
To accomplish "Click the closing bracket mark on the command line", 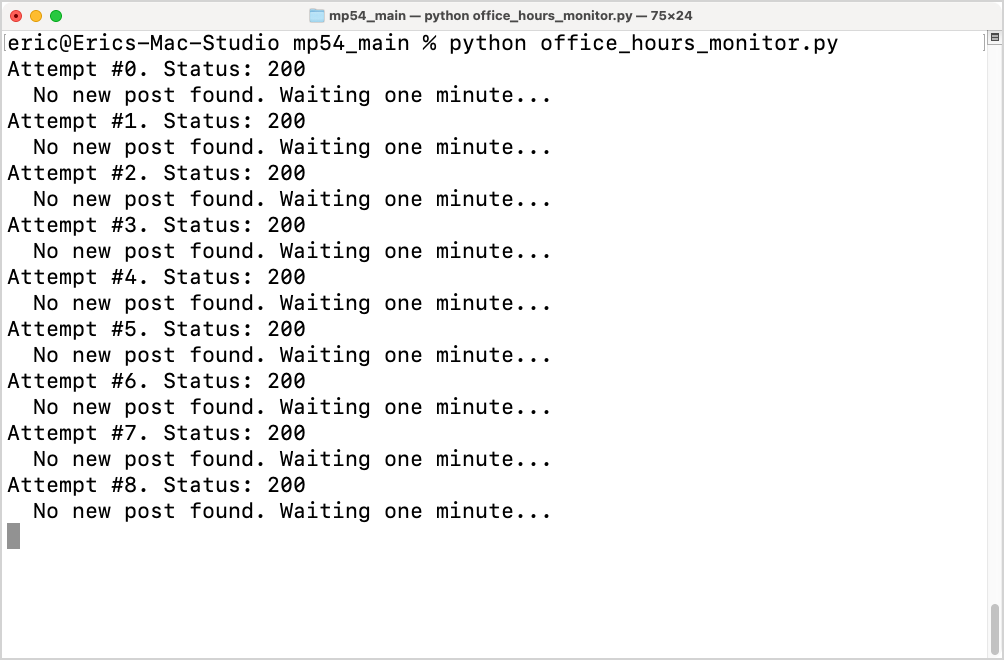I will tap(984, 43).
